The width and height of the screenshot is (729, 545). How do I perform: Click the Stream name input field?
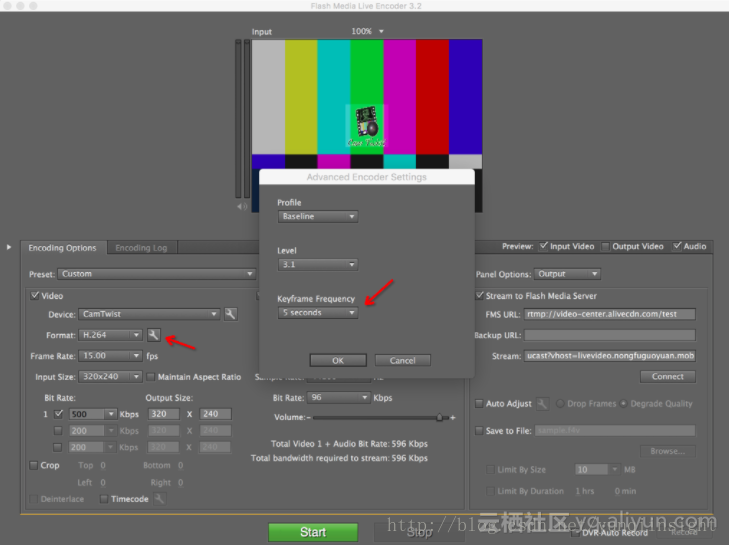610,356
